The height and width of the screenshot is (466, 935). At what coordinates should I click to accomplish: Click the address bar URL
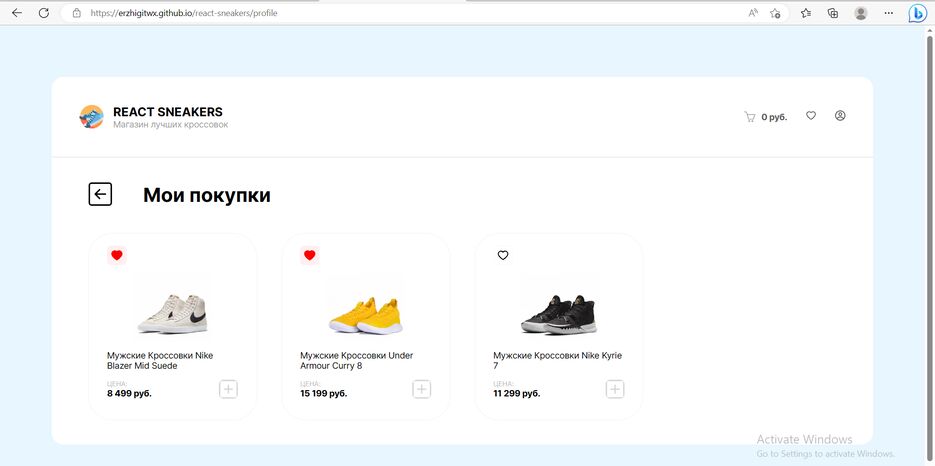click(184, 13)
